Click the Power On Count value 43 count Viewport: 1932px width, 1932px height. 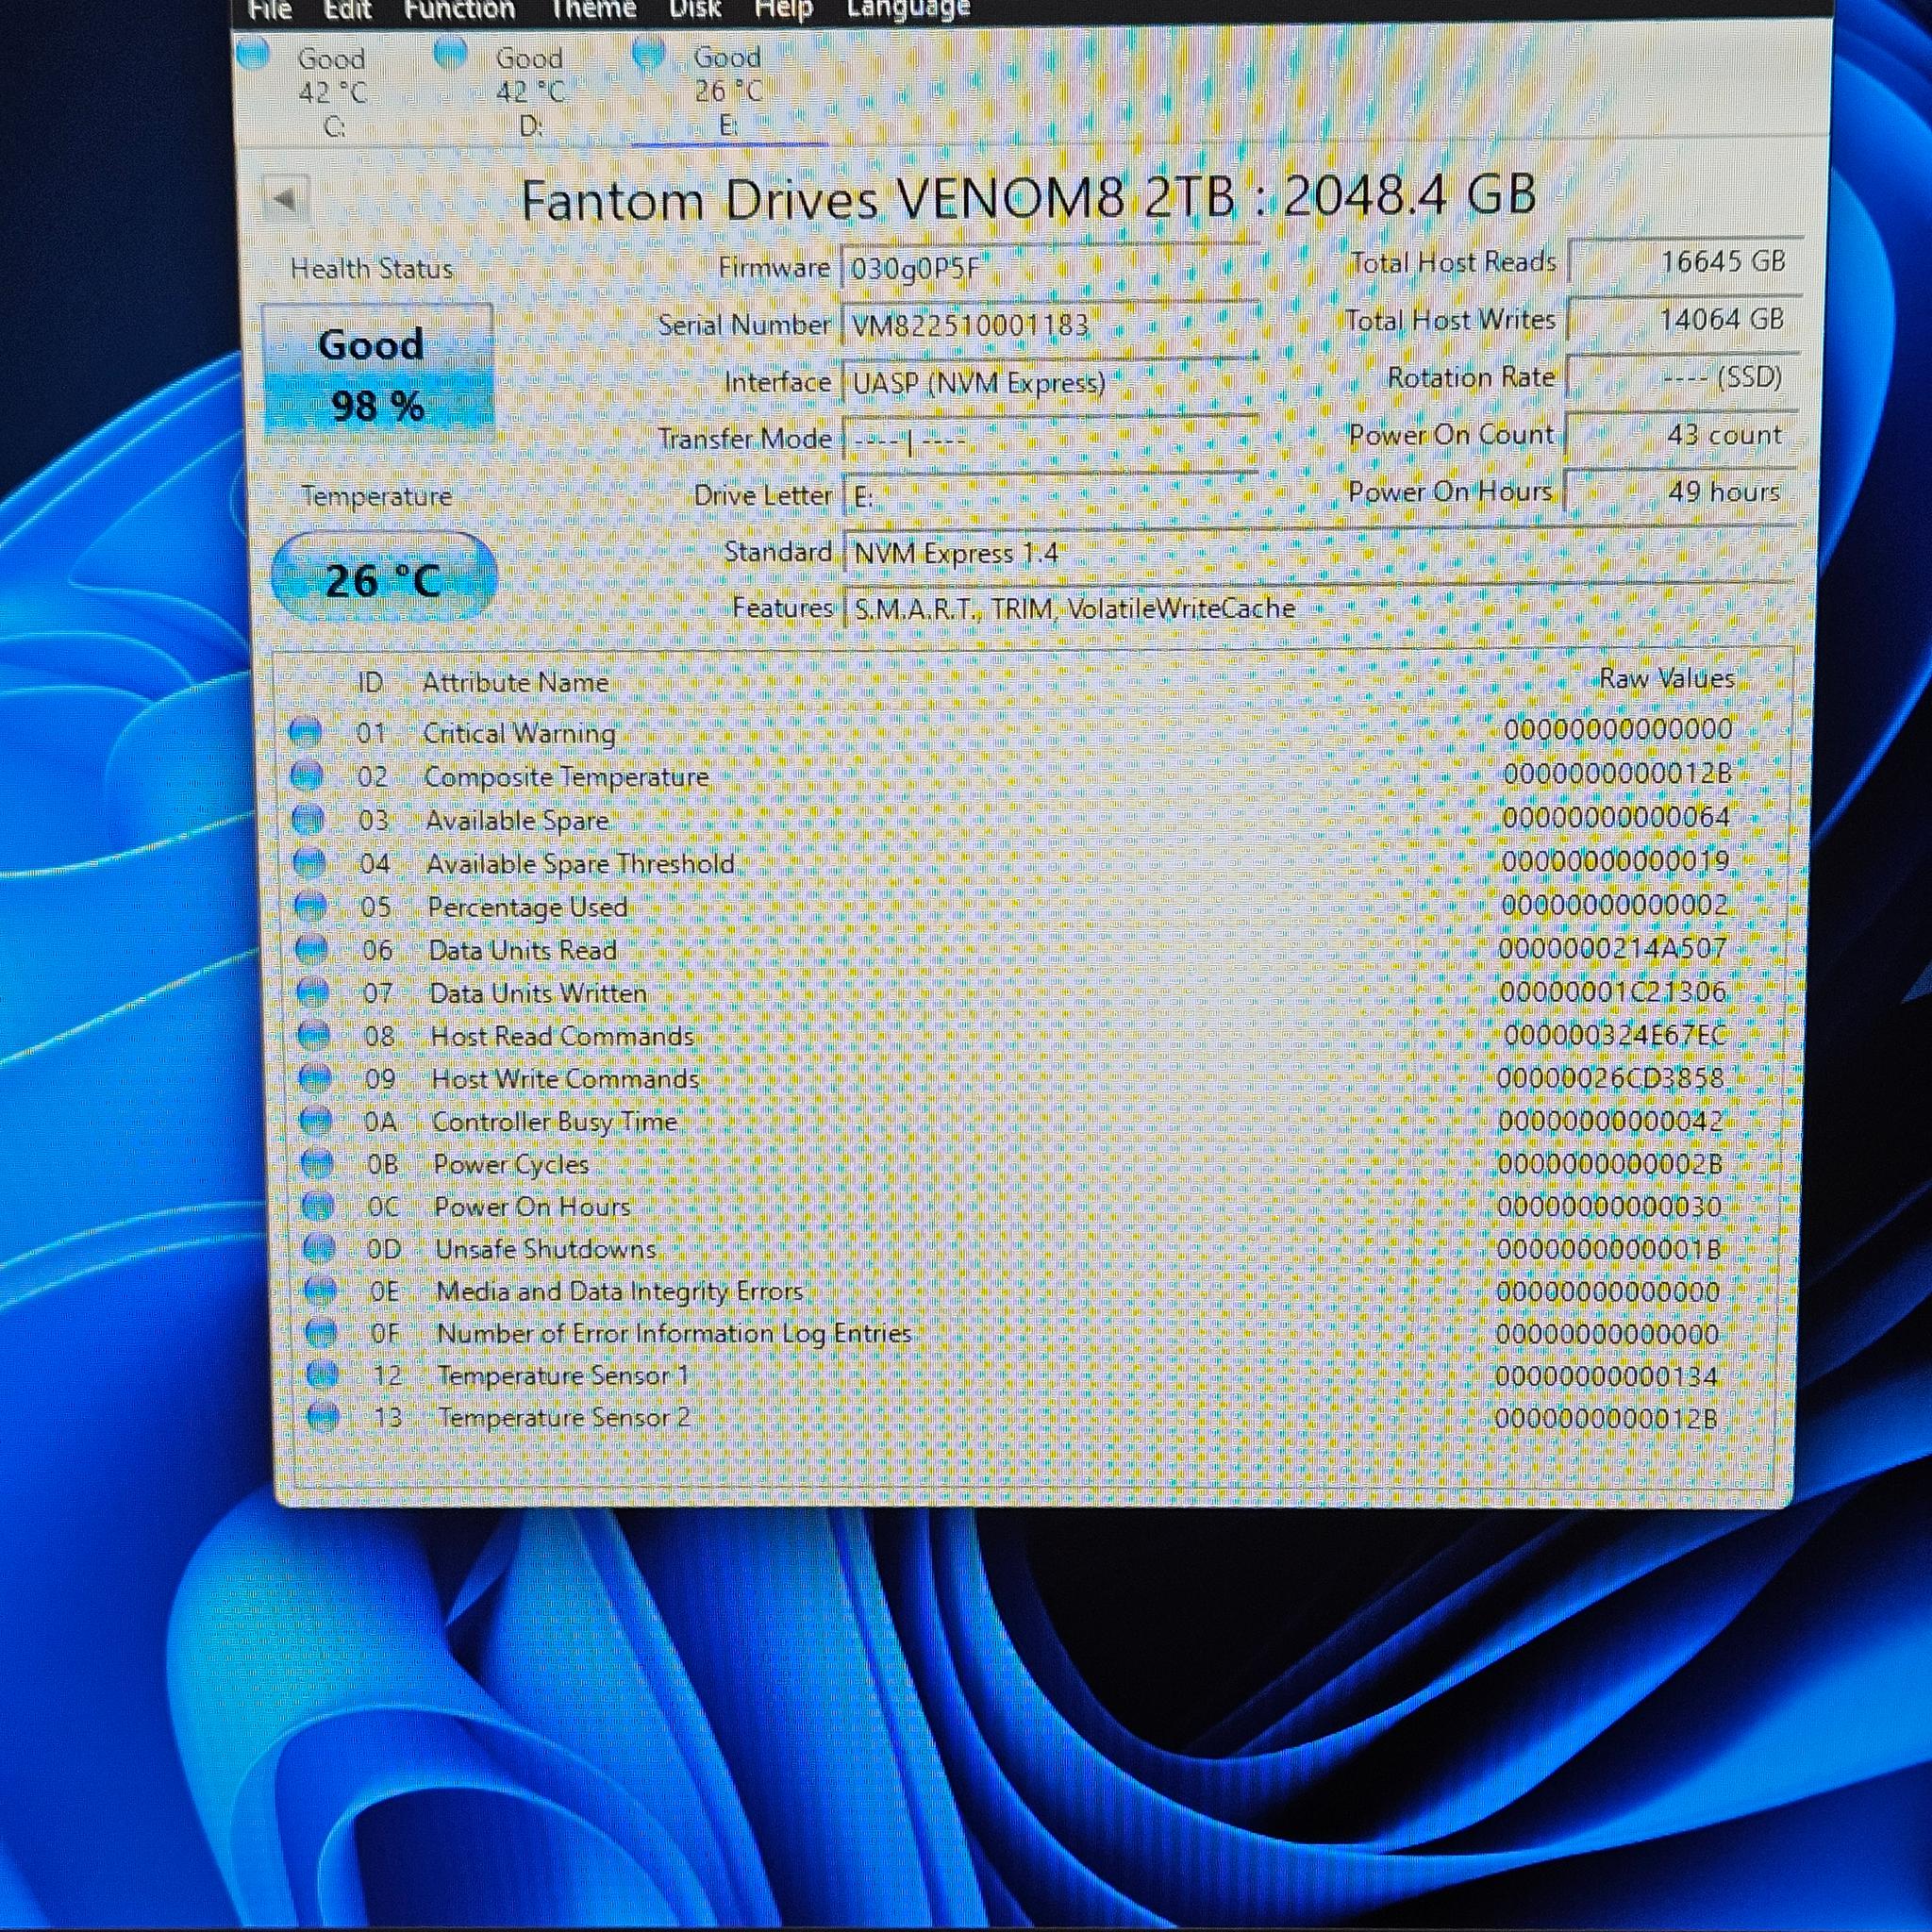click(1682, 435)
